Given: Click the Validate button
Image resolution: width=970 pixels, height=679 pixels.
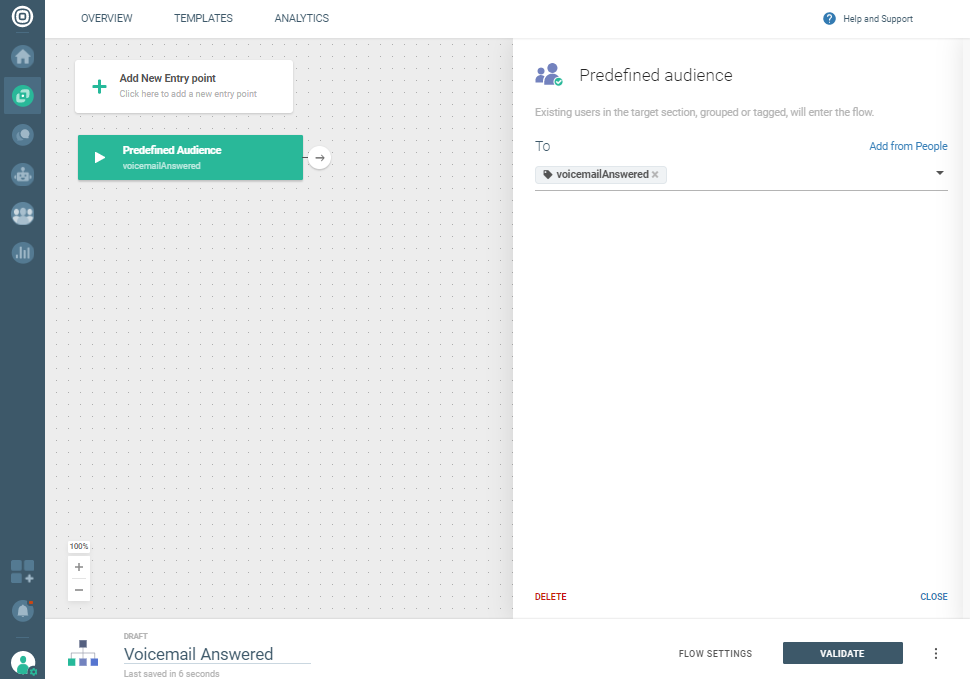Looking at the screenshot, I should coord(842,654).
